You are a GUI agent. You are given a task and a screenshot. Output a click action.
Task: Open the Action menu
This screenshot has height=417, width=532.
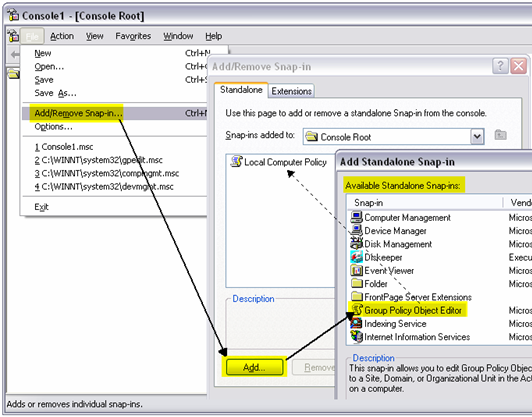pyautogui.click(x=62, y=36)
